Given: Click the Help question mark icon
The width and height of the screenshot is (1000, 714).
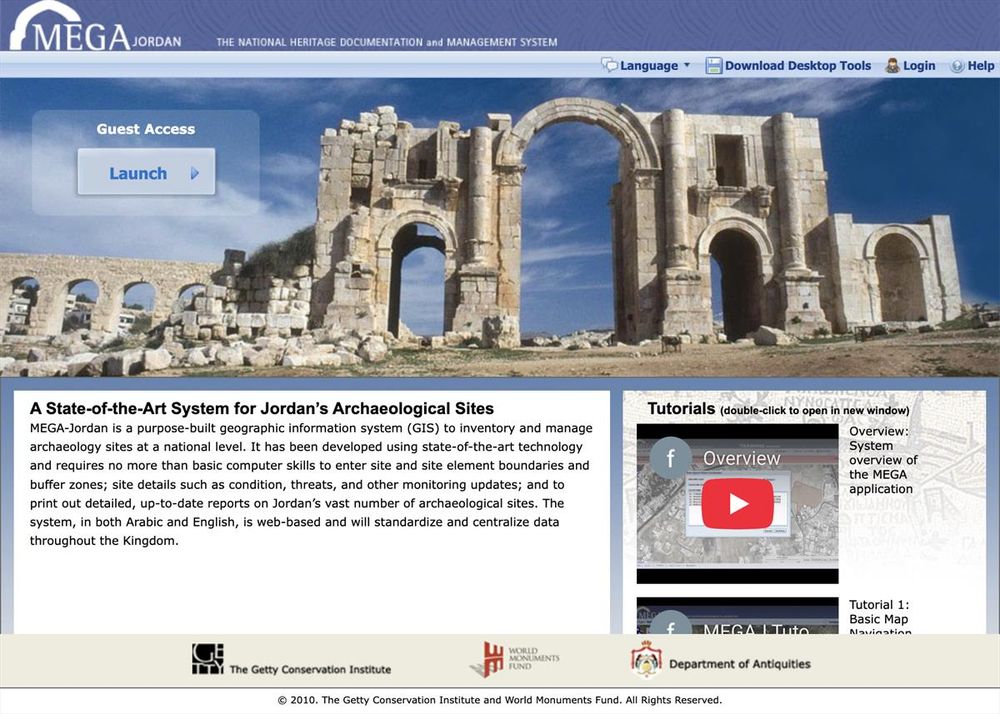Looking at the screenshot, I should coord(957,66).
